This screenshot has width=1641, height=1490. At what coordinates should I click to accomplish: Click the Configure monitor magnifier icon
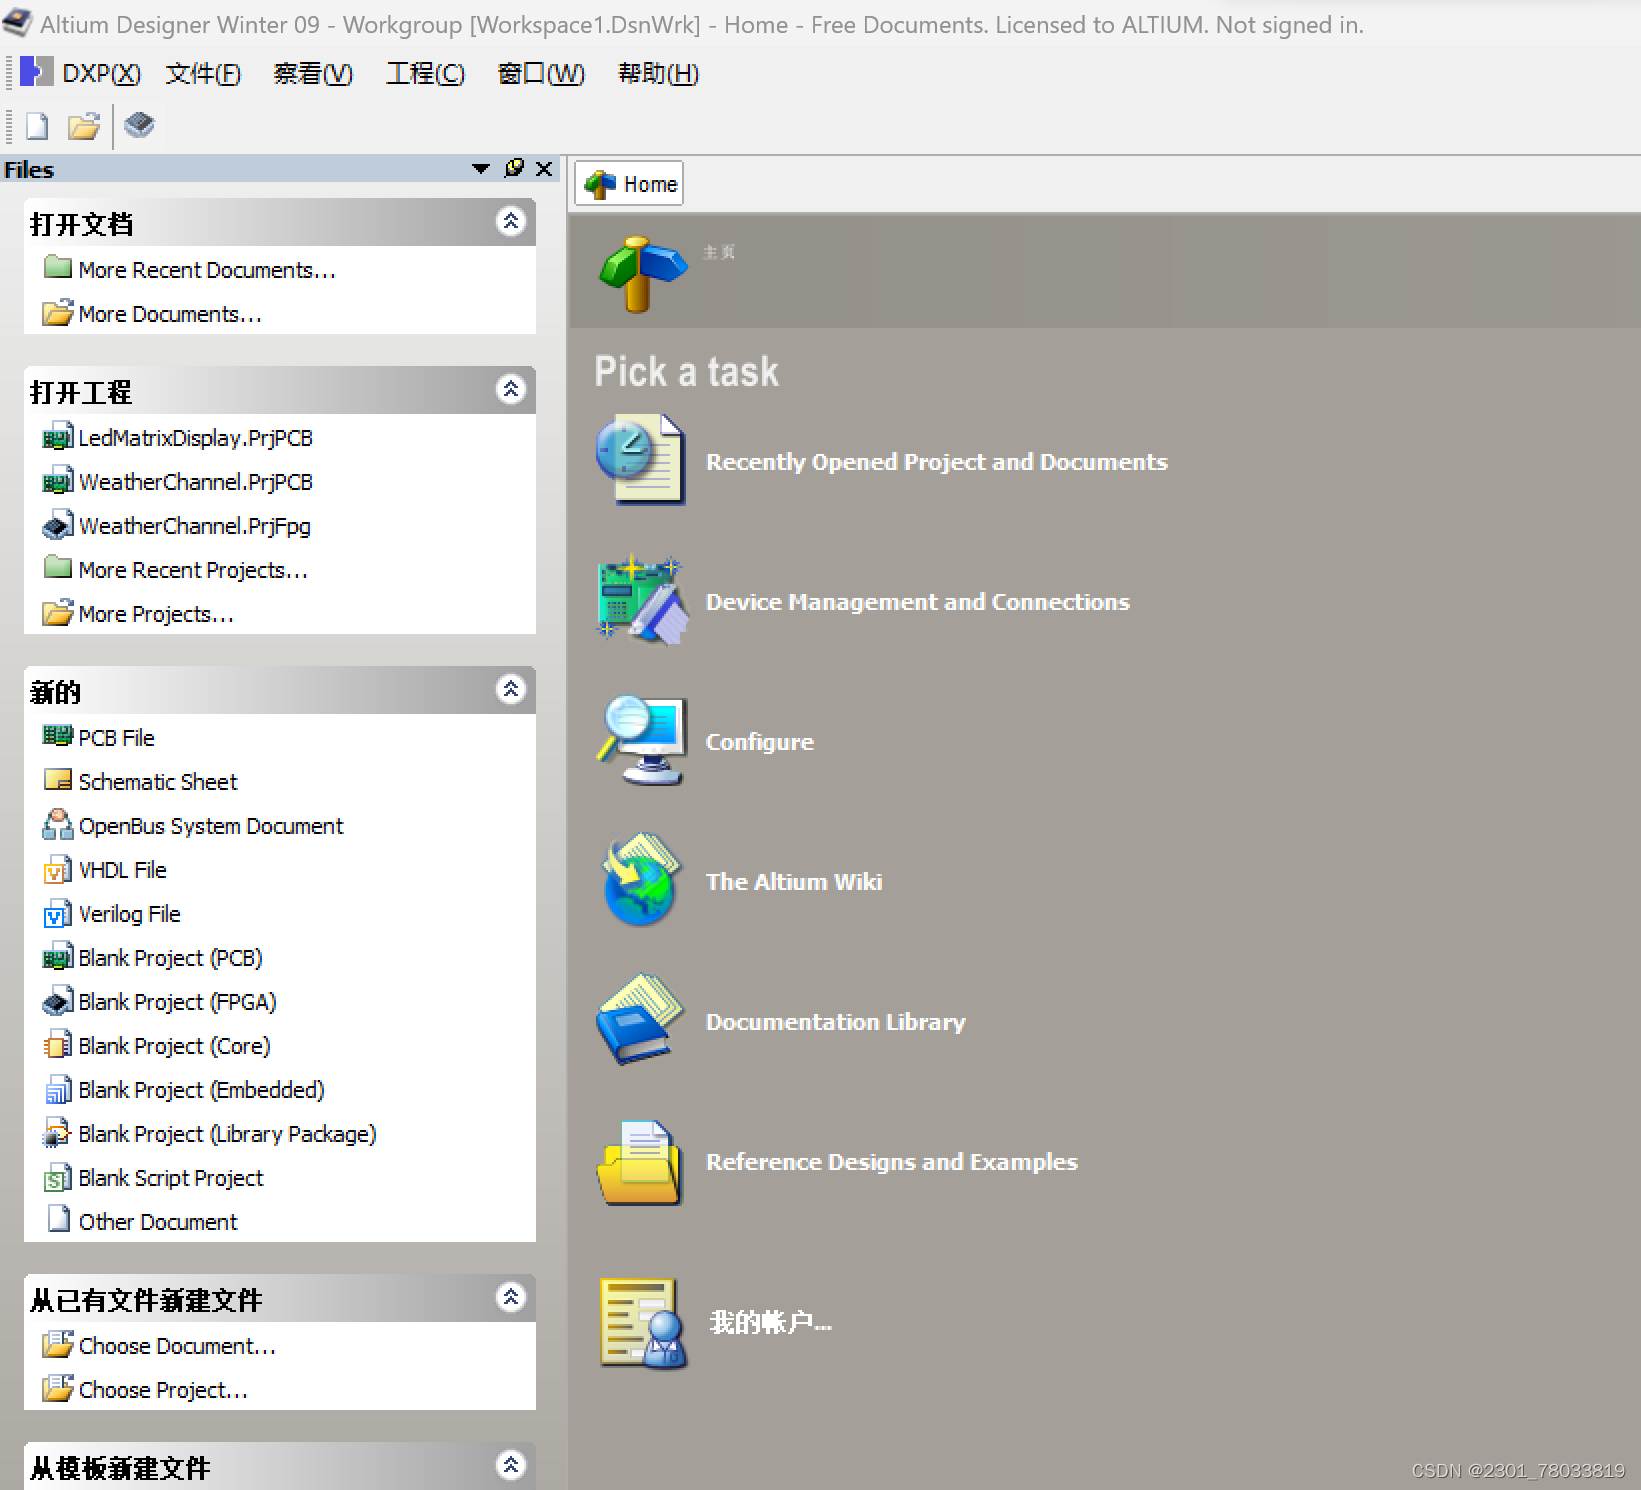[642, 741]
